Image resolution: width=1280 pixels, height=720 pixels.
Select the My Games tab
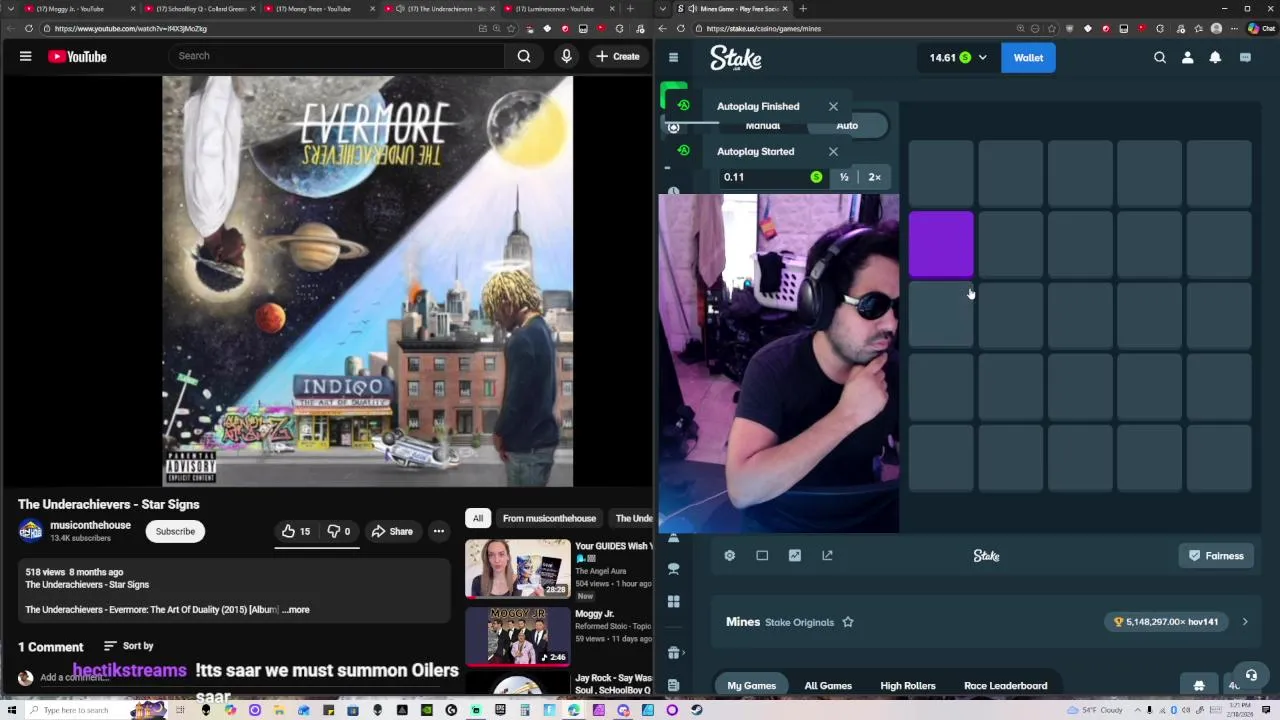(x=752, y=686)
